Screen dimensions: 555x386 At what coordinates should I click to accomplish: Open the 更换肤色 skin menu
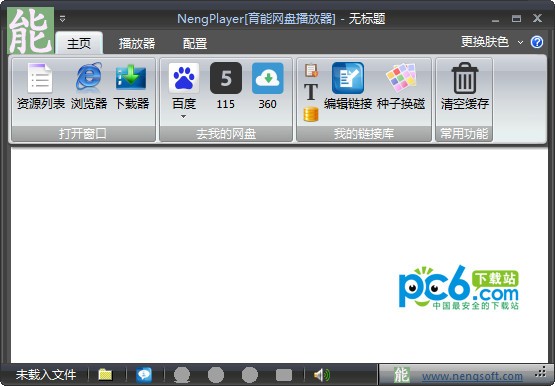485,42
